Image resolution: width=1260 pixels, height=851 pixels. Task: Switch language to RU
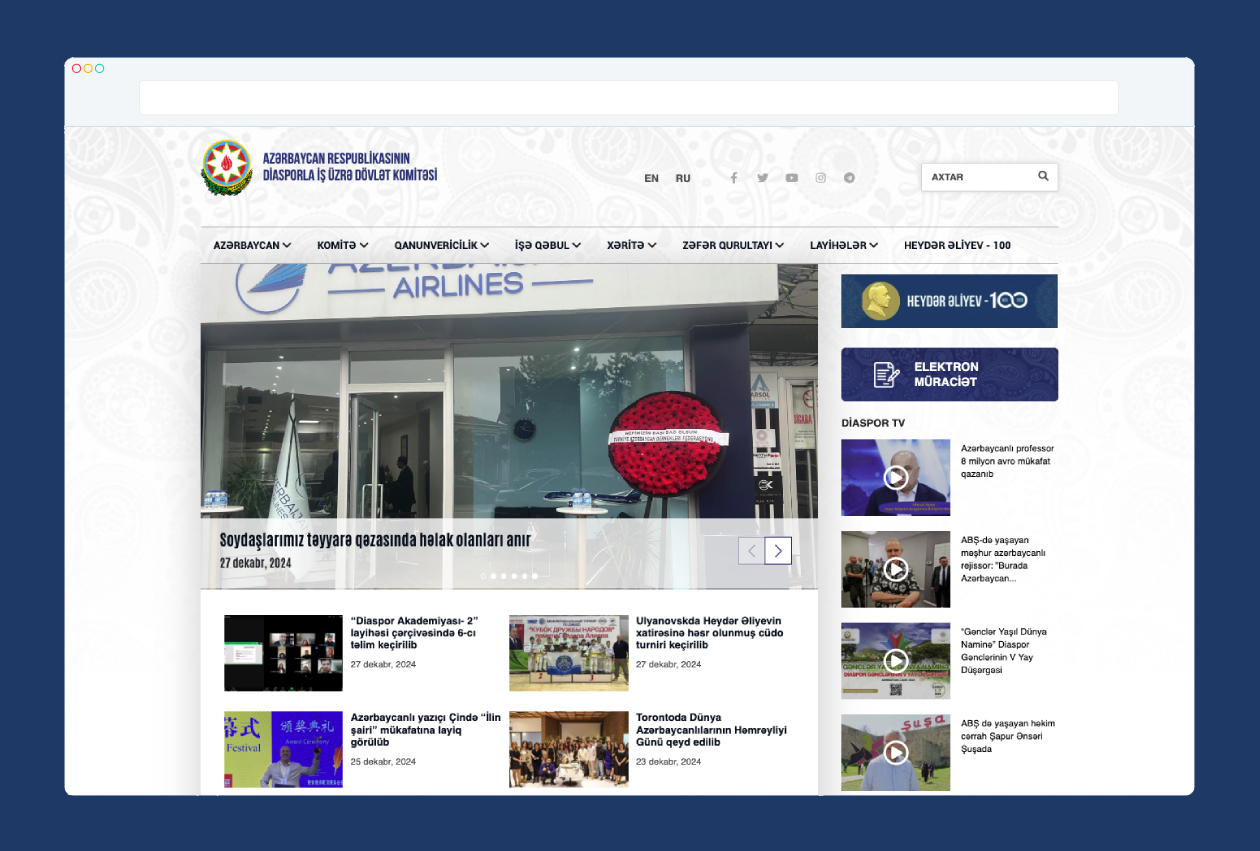click(x=683, y=178)
